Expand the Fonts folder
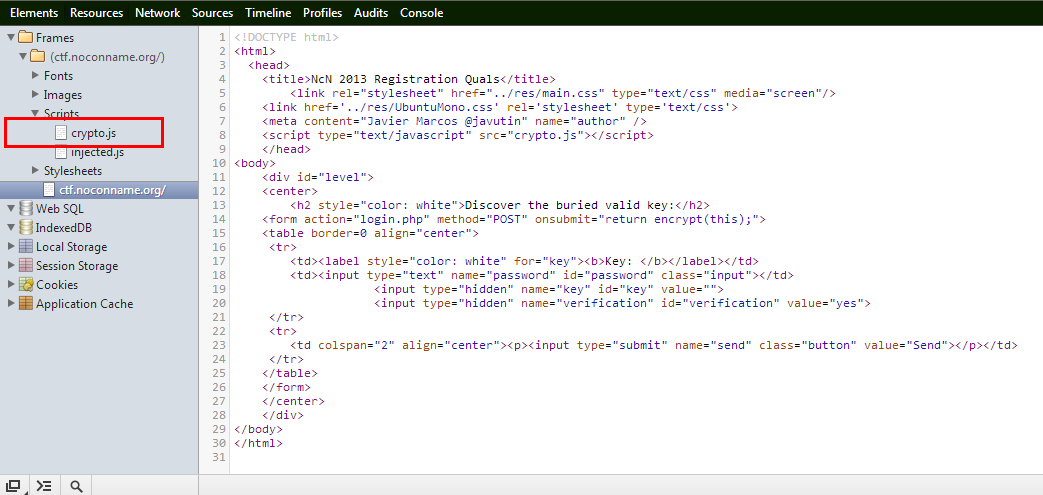The width and height of the screenshot is (1043, 495). [35, 76]
